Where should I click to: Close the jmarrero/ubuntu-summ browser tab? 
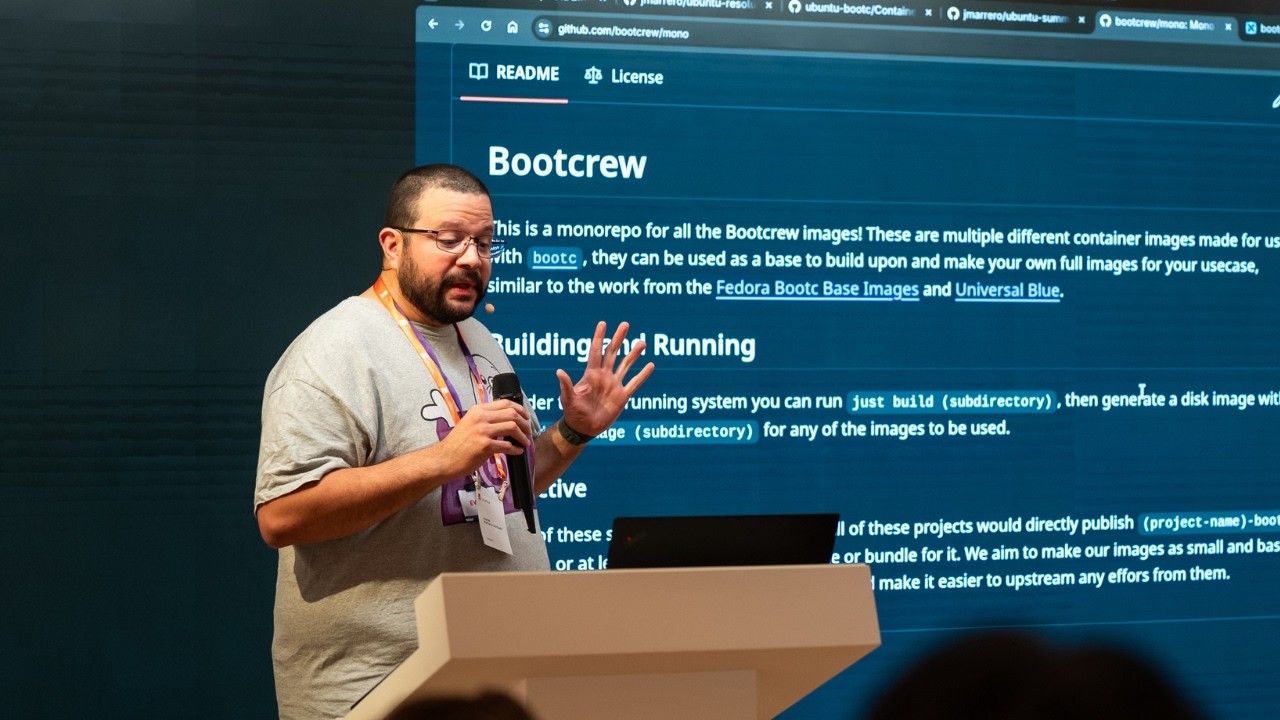(1081, 19)
